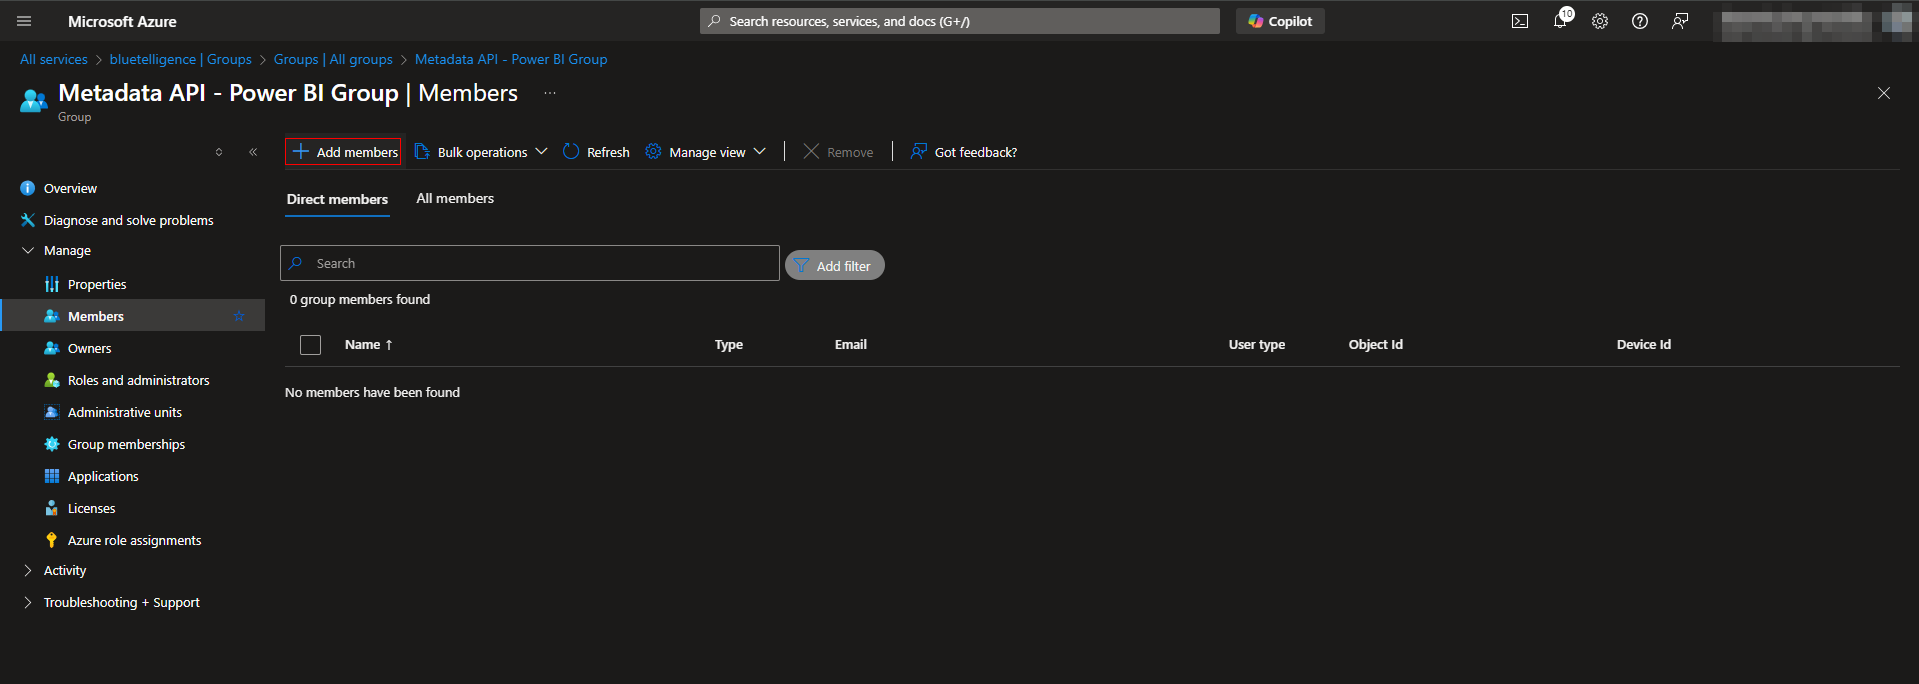
Task: Open Cloud Shell from the top bar
Action: (x=1519, y=21)
